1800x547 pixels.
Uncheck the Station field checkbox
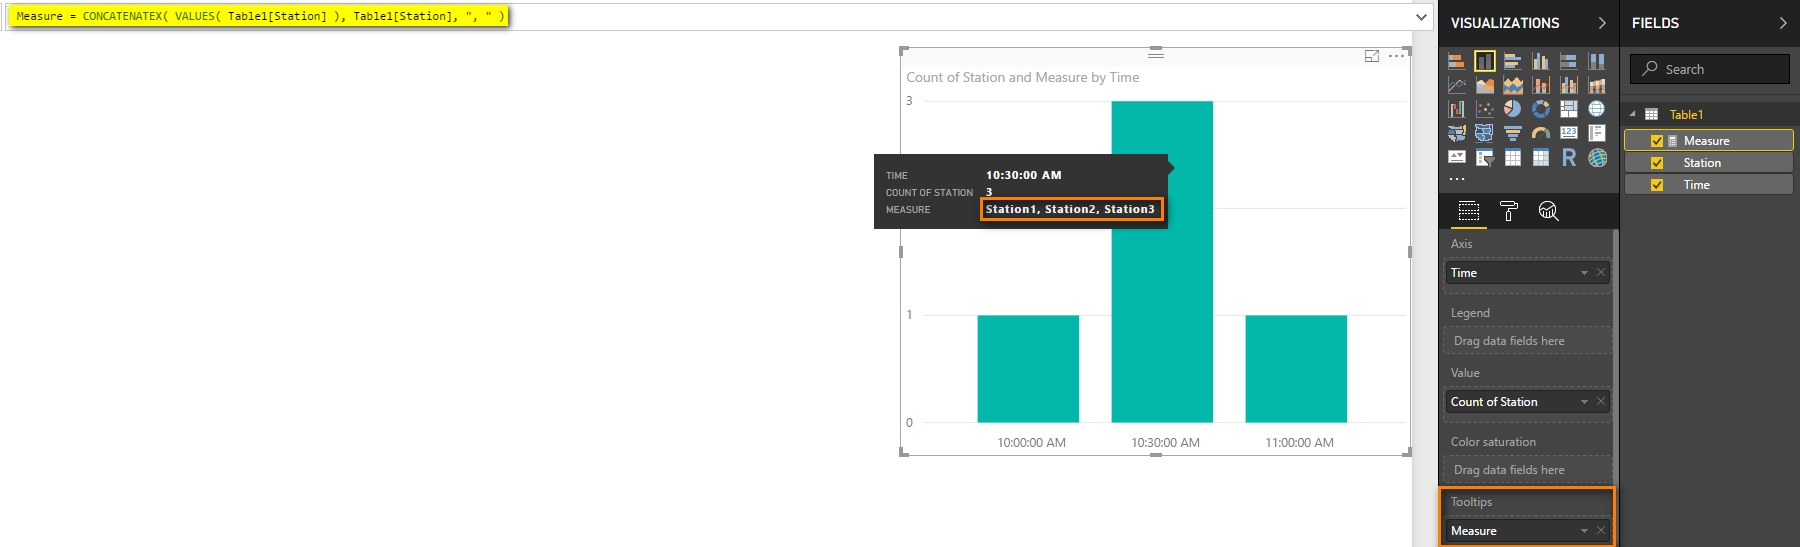[1657, 163]
